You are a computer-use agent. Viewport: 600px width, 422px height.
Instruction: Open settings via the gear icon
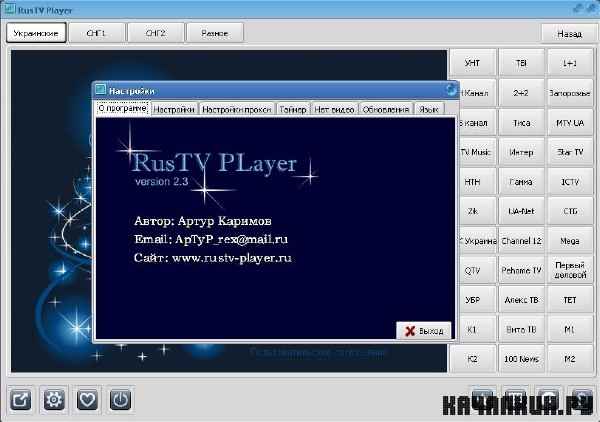click(54, 400)
